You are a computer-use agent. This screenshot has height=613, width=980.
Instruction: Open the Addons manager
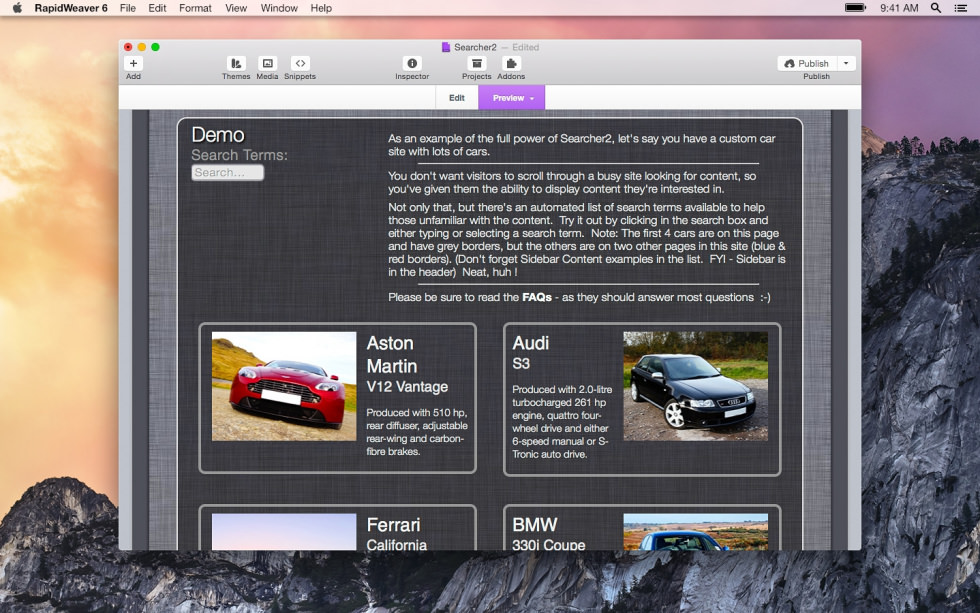click(511, 63)
